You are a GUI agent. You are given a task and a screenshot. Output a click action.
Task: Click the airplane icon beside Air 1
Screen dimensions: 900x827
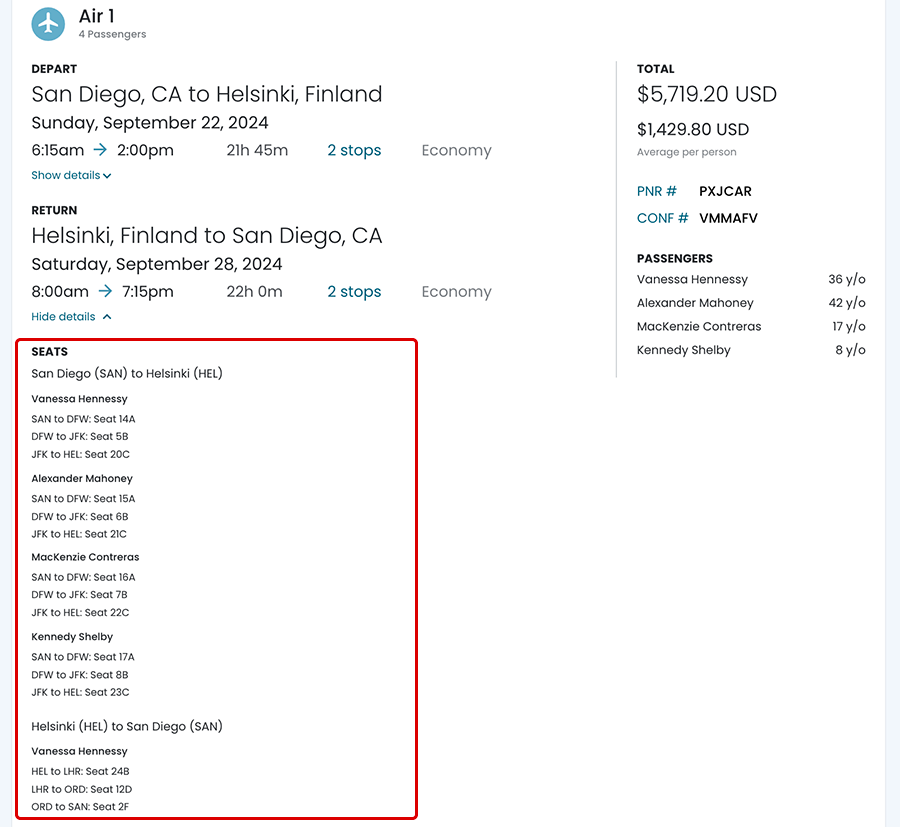[x=48, y=24]
